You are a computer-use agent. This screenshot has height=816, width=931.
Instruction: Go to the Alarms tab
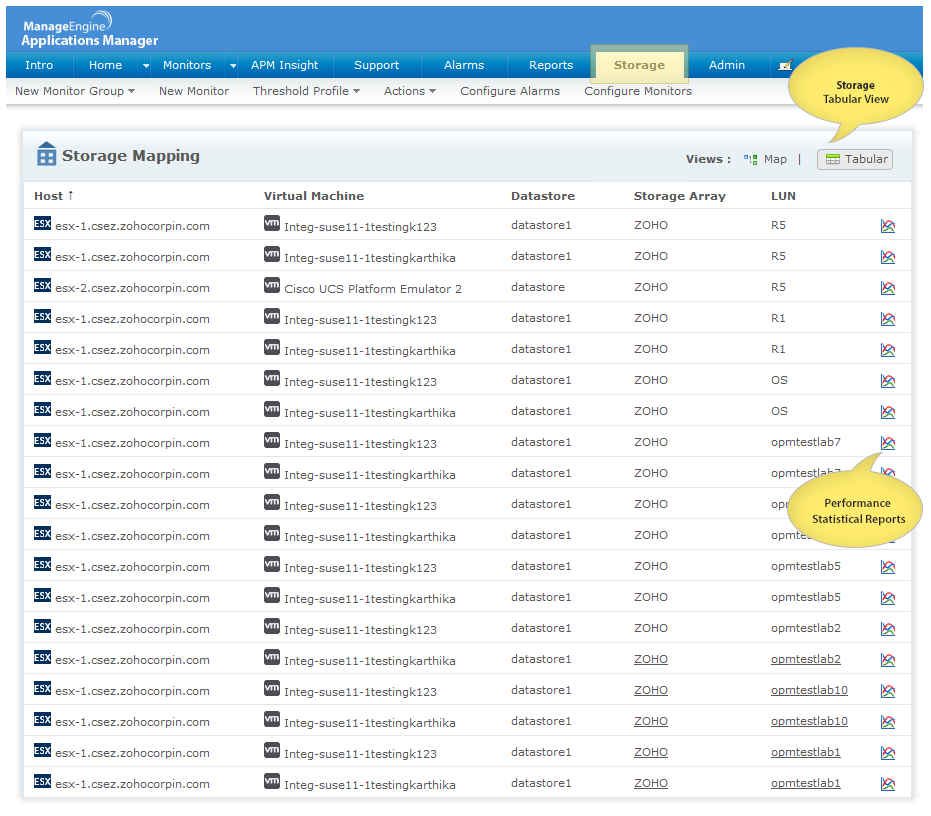click(x=464, y=65)
